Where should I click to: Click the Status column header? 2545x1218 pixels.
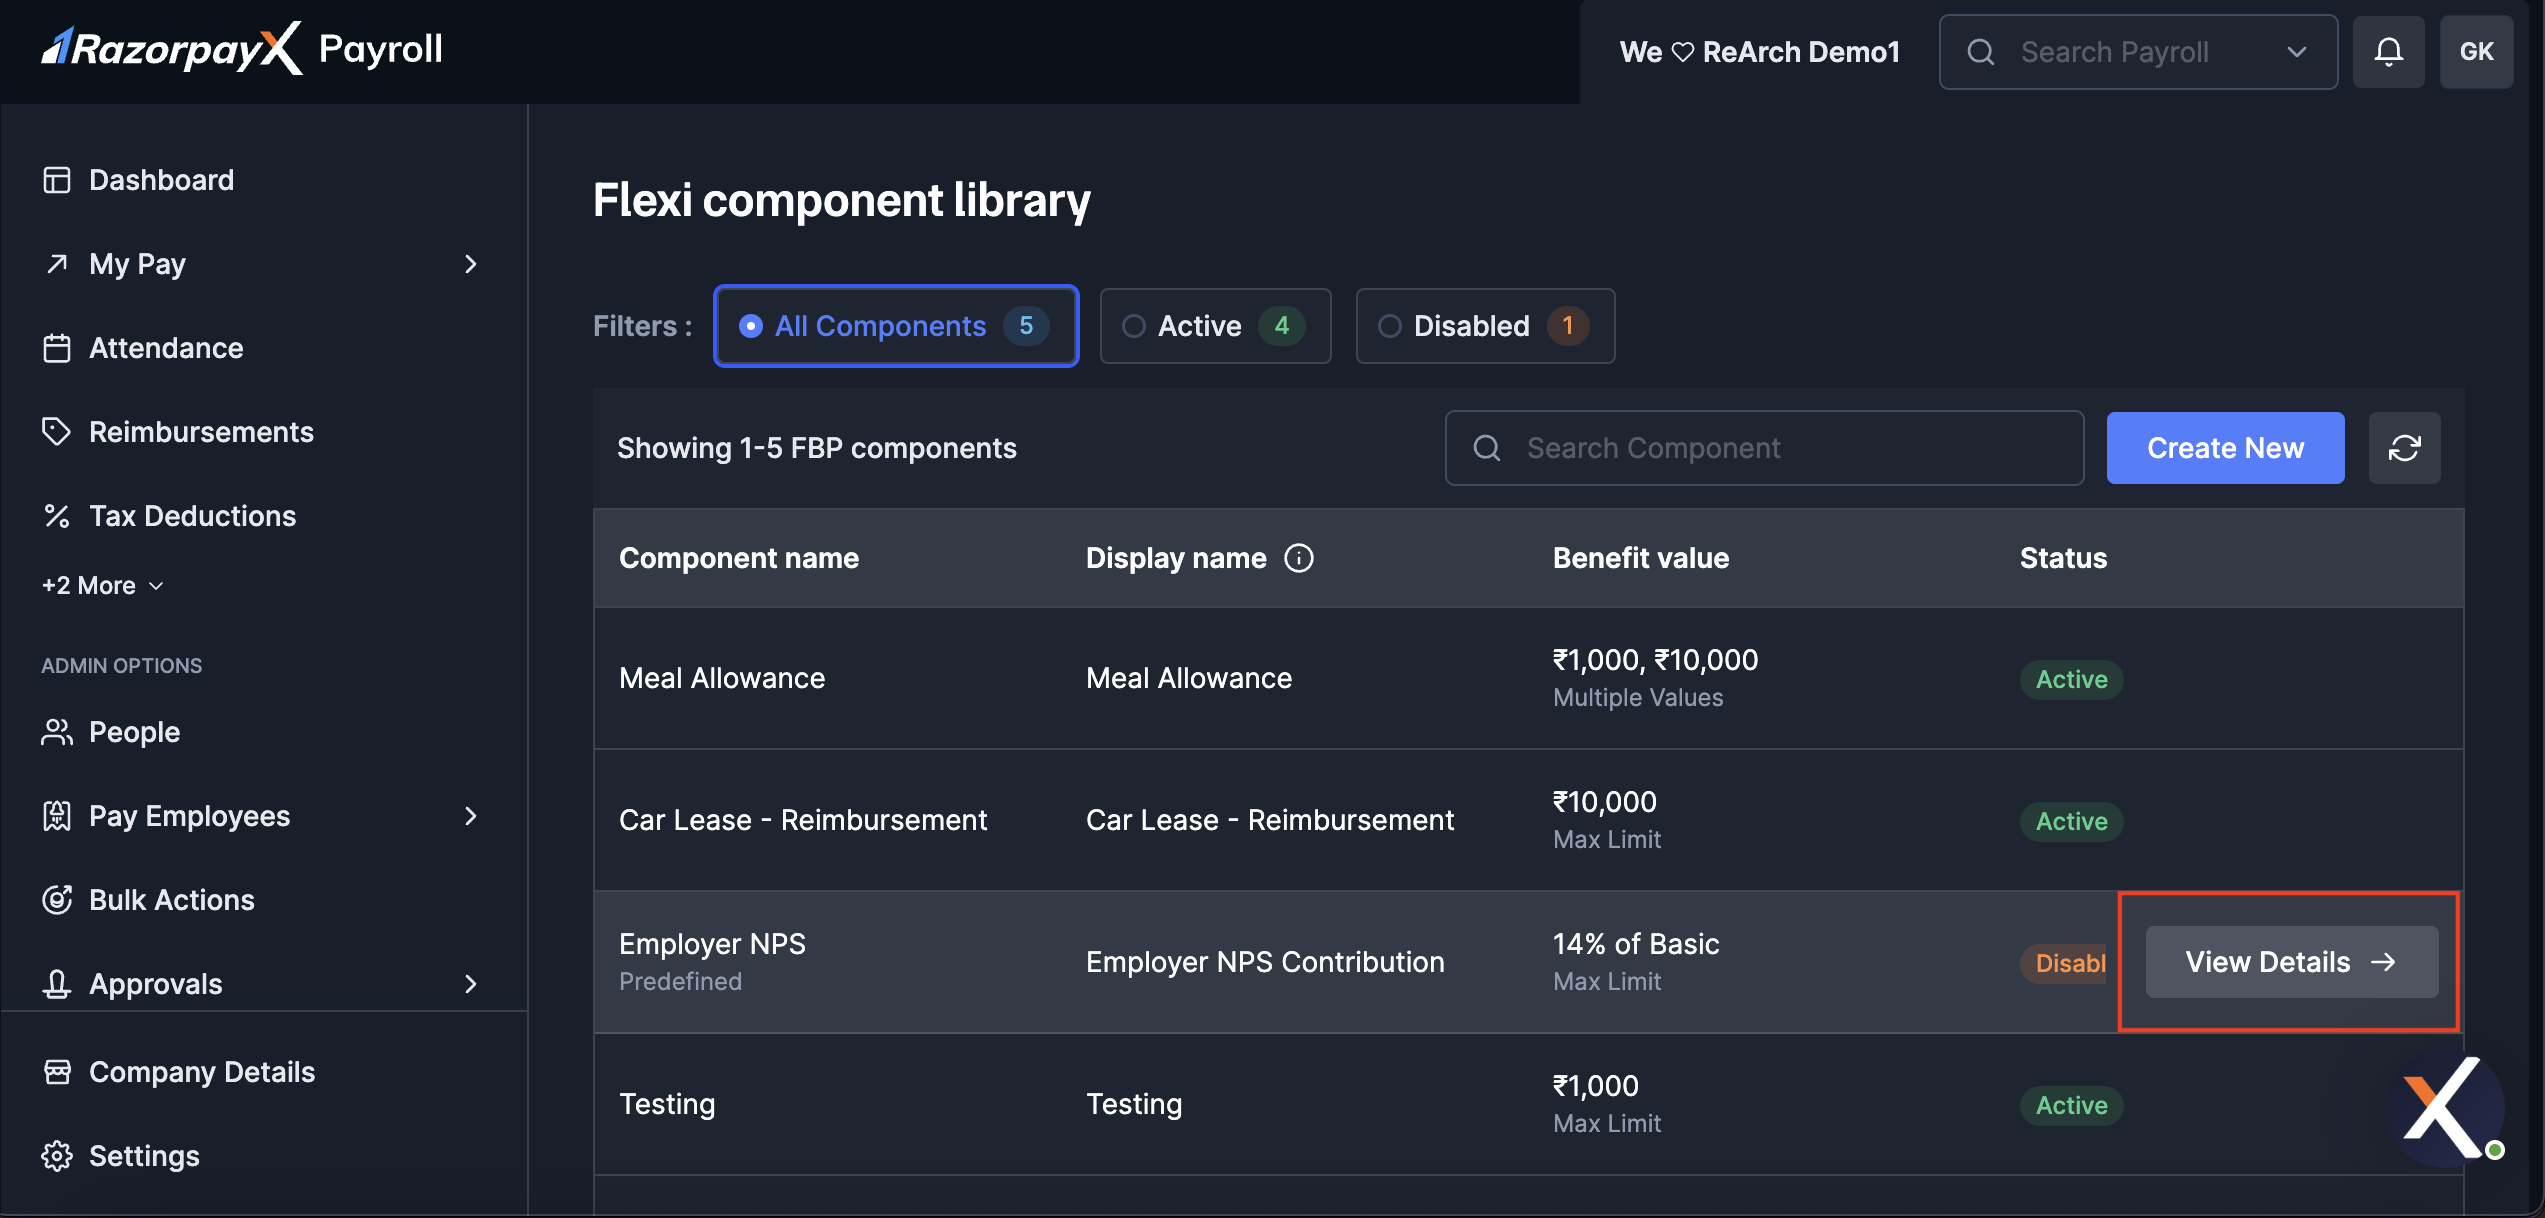coord(2063,558)
